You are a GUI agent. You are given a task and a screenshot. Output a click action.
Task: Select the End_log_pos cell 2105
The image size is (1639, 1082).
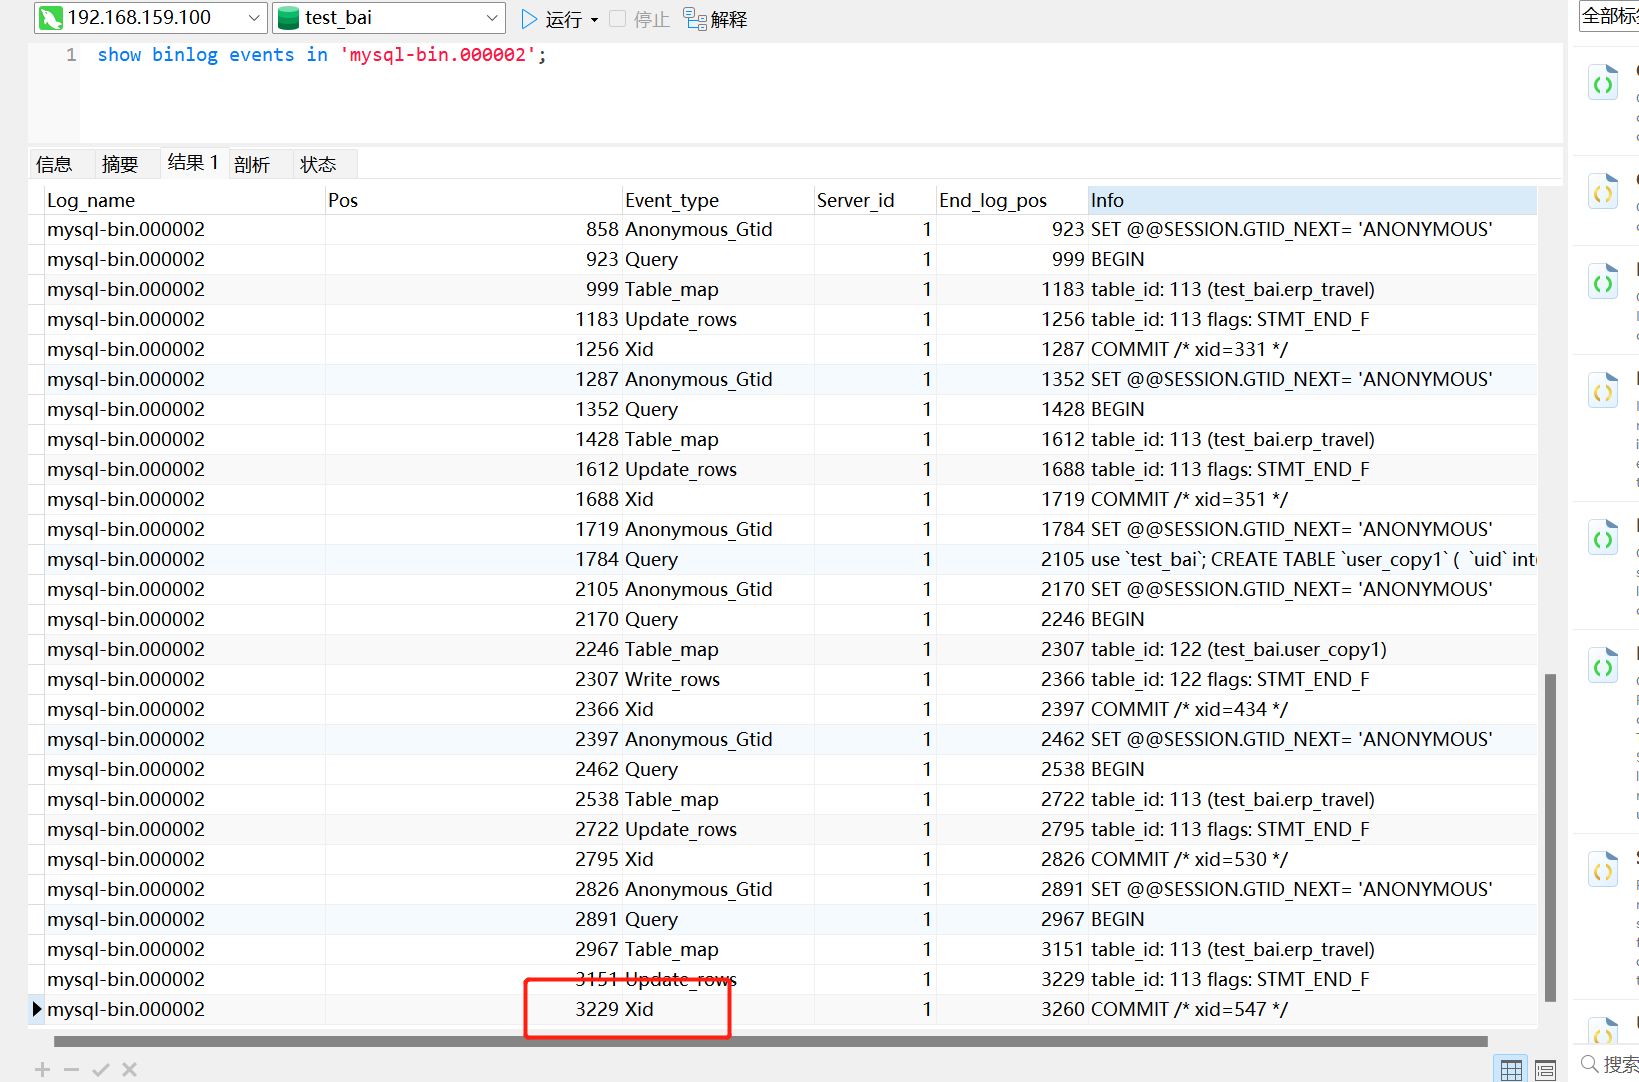(x=1012, y=559)
